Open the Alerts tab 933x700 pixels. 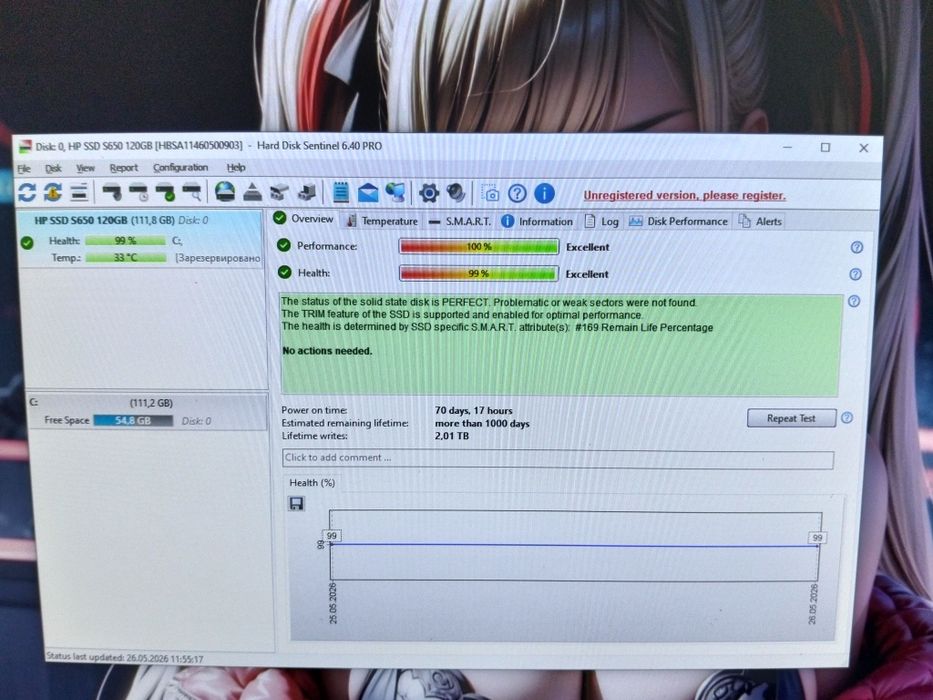click(x=760, y=221)
